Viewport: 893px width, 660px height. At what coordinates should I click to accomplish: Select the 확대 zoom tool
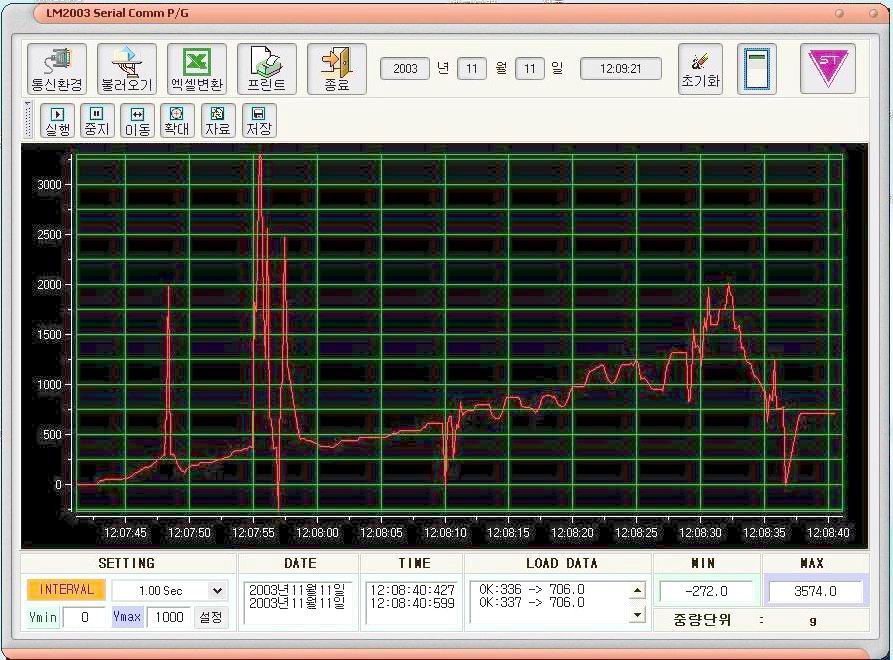pyautogui.click(x=176, y=121)
